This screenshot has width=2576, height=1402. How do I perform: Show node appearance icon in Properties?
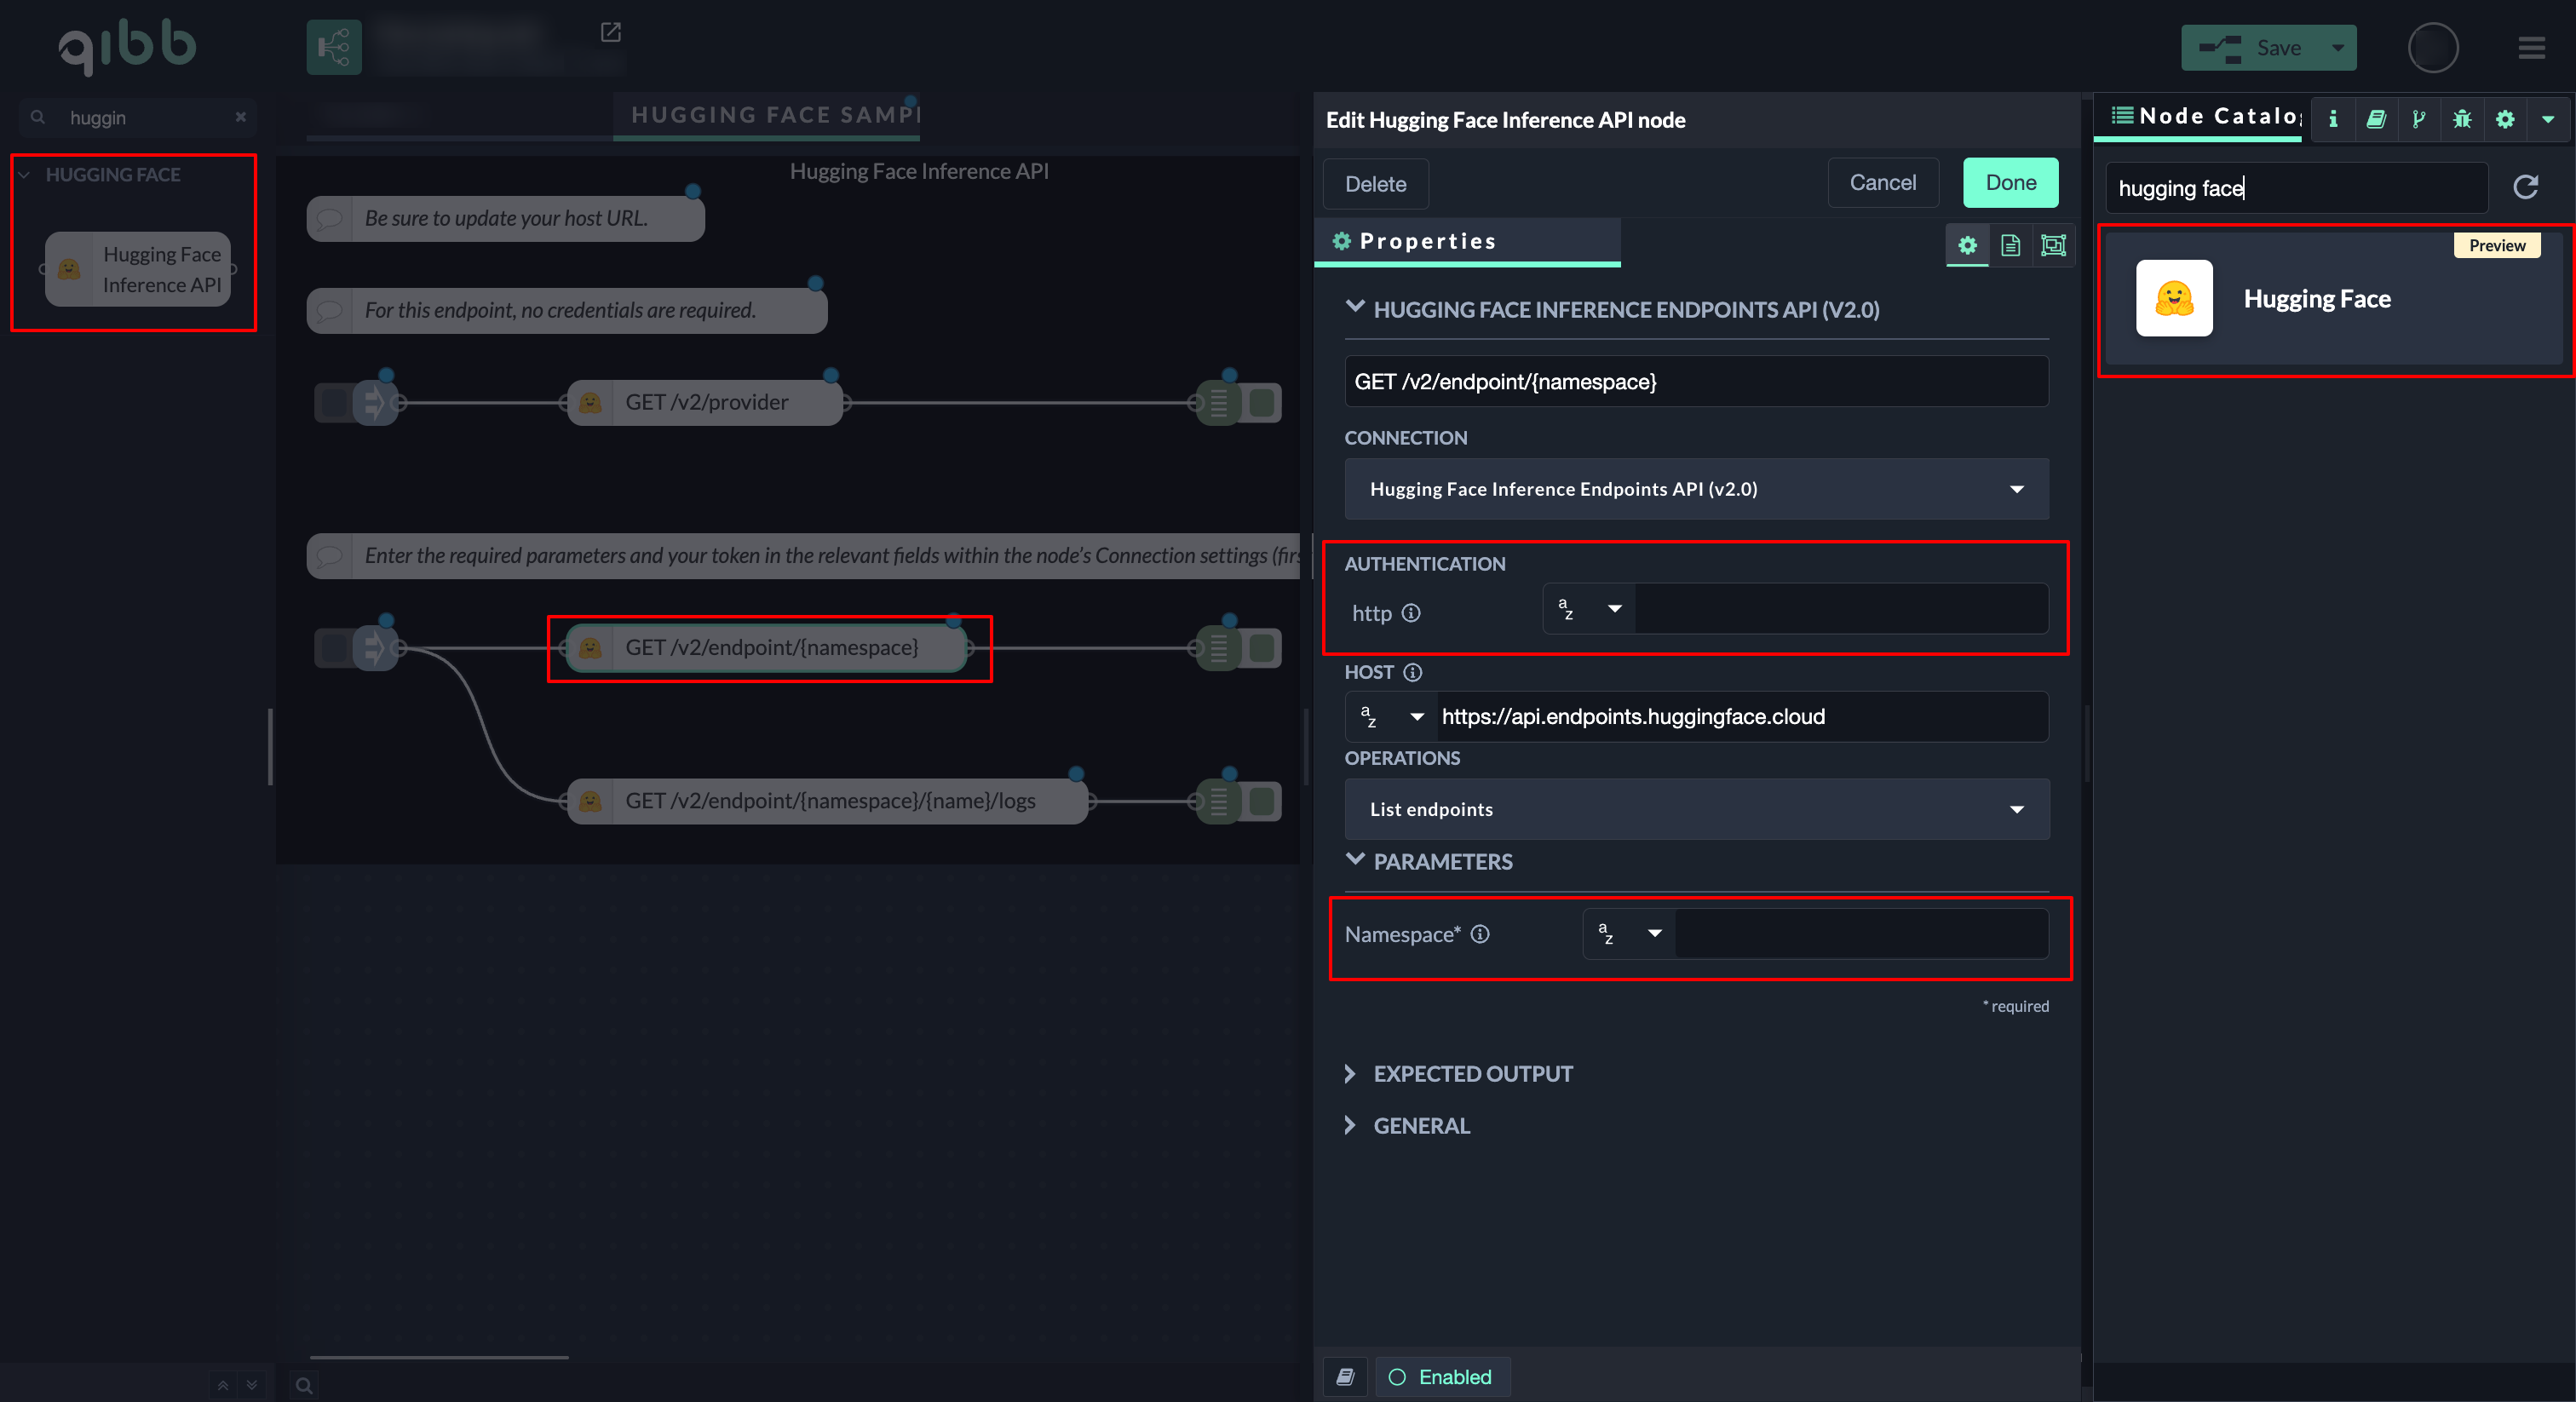2053,245
